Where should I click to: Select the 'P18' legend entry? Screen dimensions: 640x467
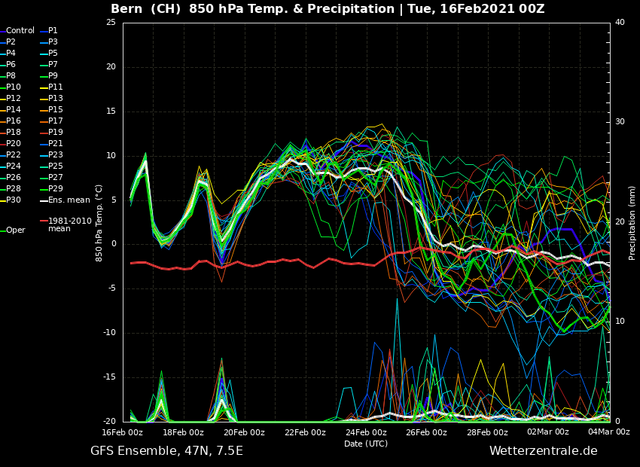point(13,132)
